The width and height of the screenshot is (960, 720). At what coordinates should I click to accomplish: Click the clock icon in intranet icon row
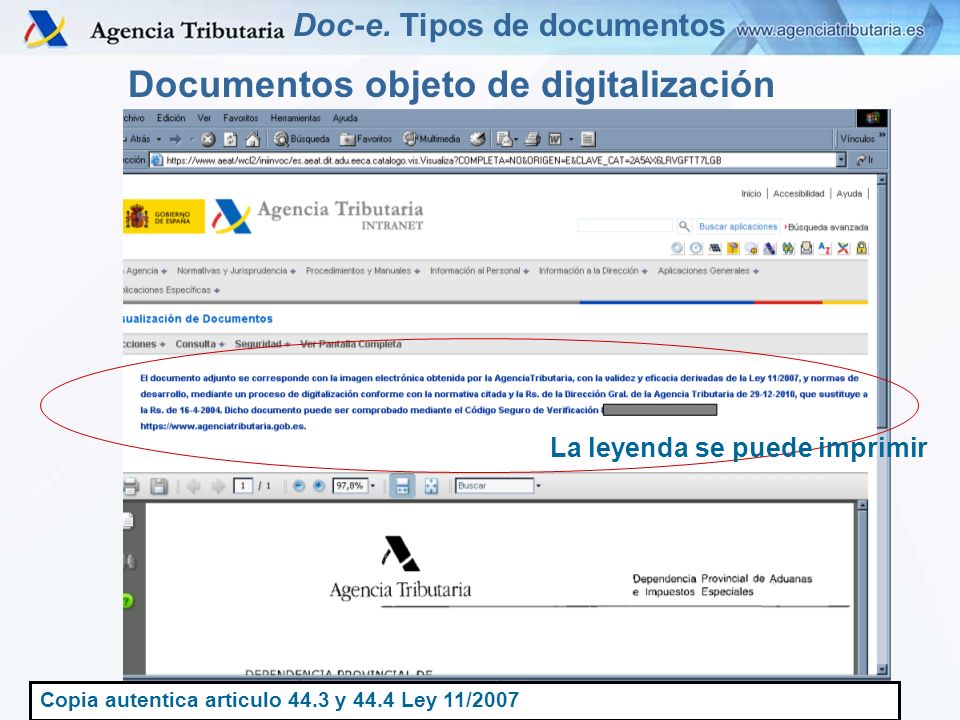pos(696,248)
